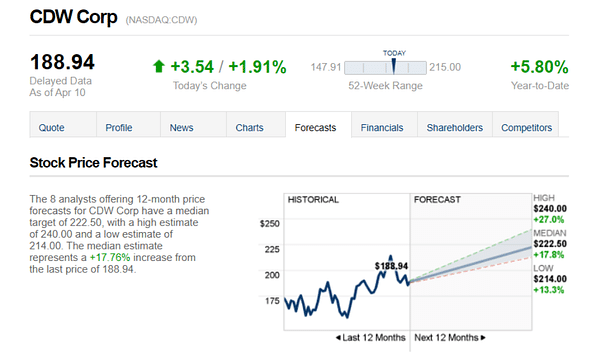Open the Financials tab
The height and width of the screenshot is (360, 600).
[384, 125]
